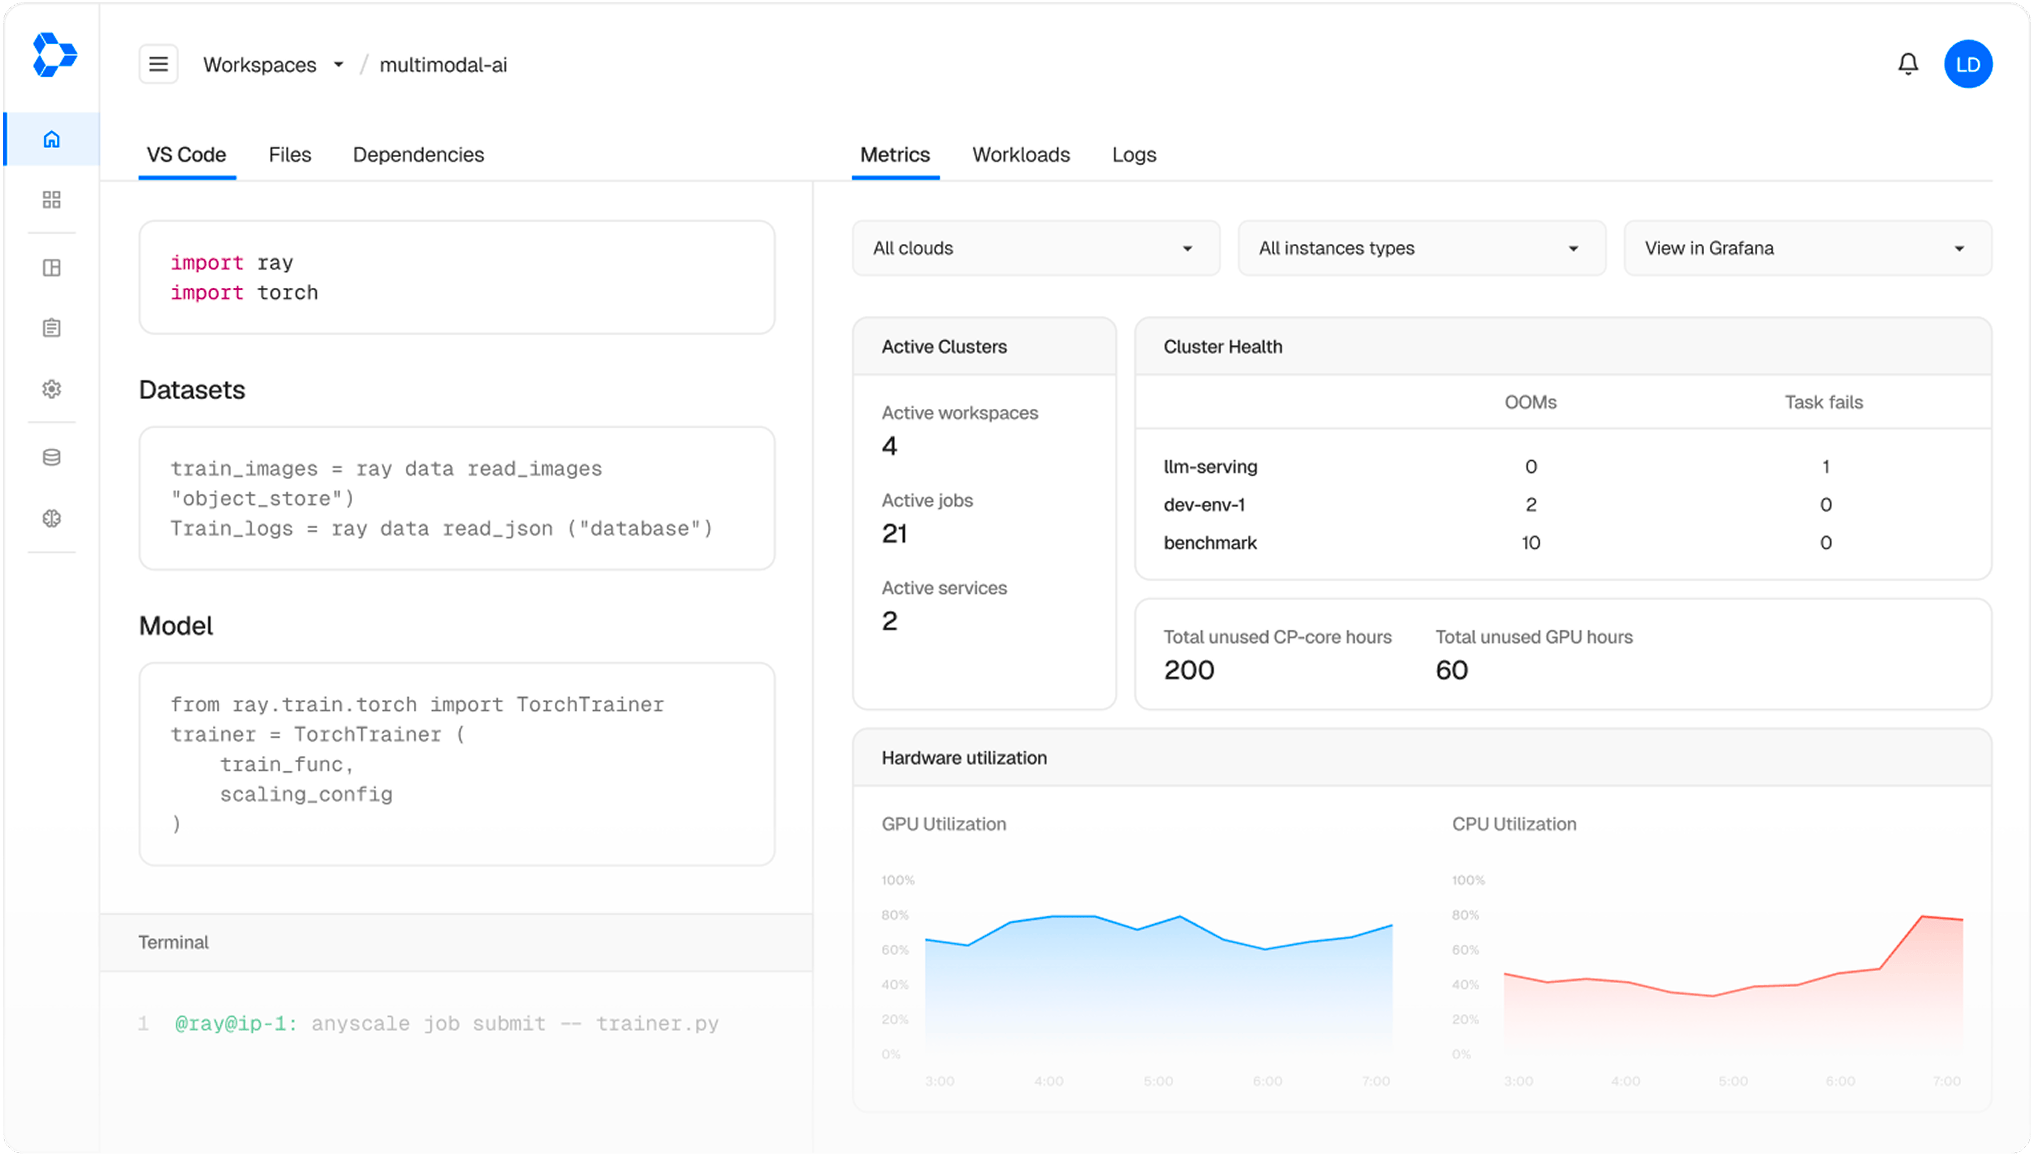Click the Model TorchTrainer code cell
2034x1155 pixels.
click(457, 764)
